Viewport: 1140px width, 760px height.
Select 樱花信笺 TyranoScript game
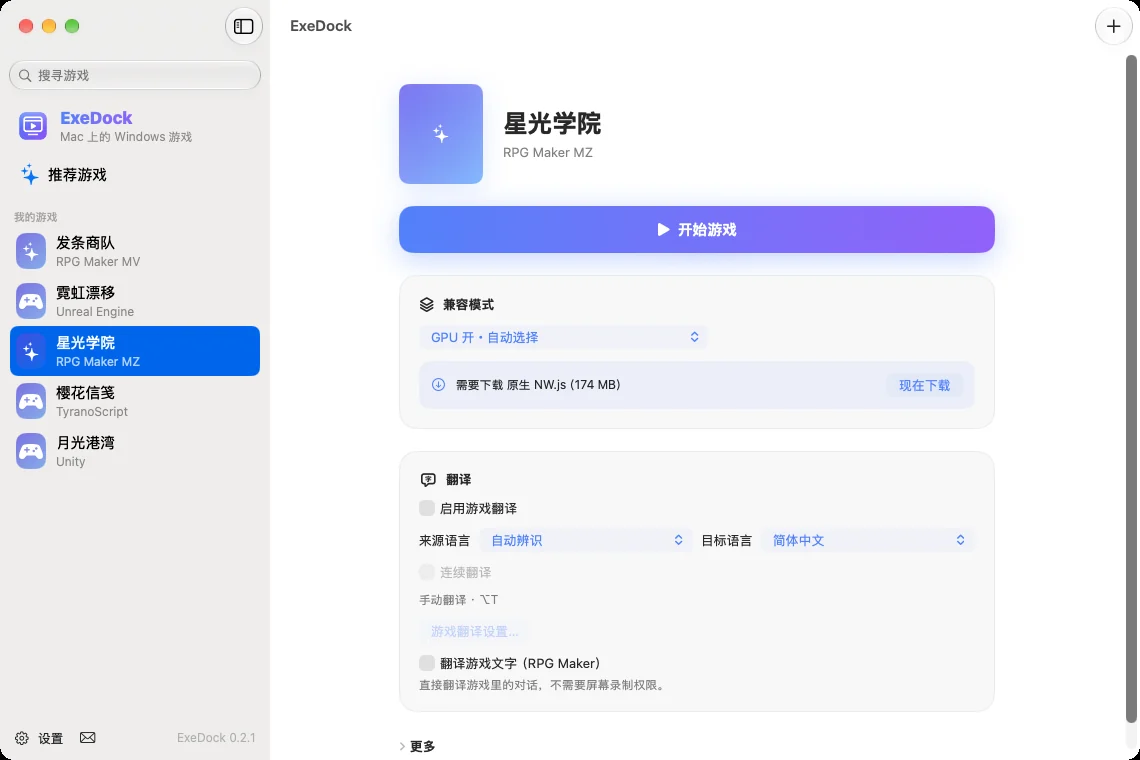point(135,401)
